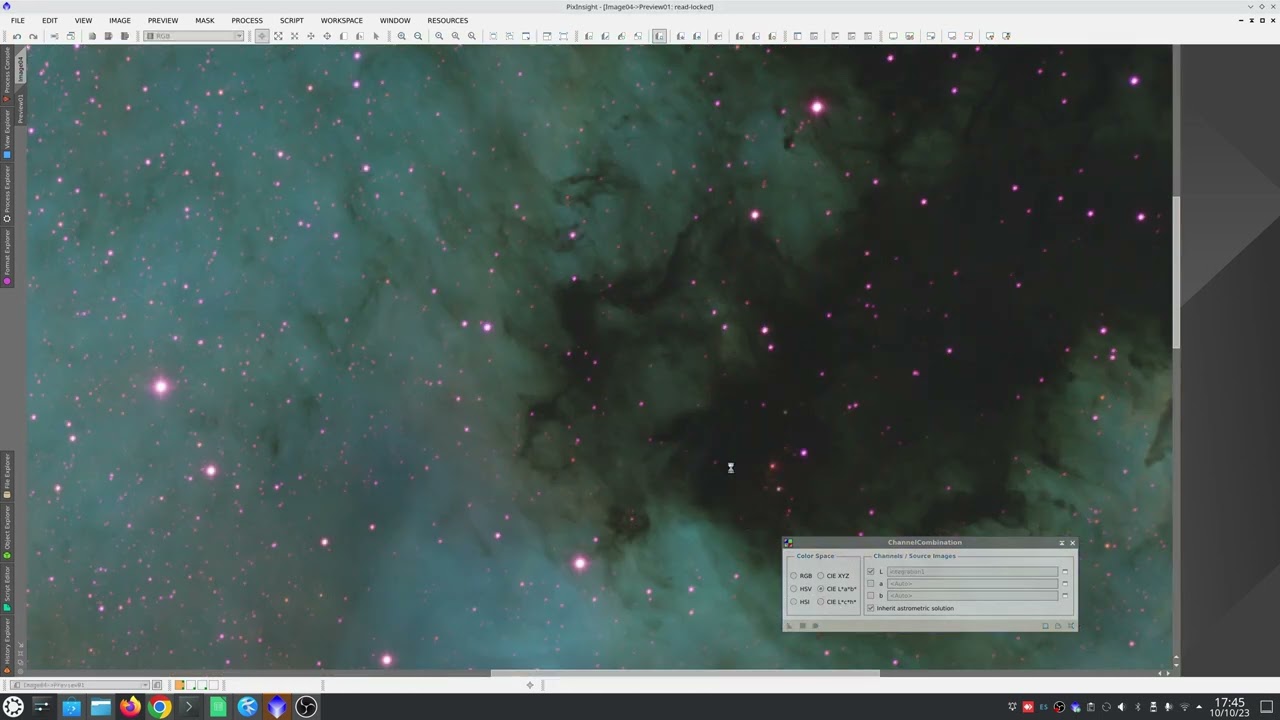Open the EDIT menu
Viewport: 1280px width, 720px height.
pos(50,20)
